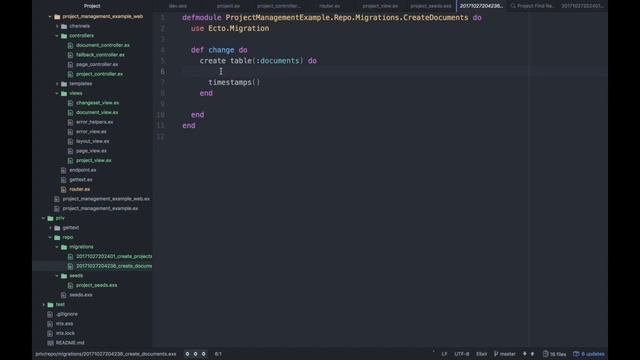Click the Project panel header
This screenshot has height=360, width=640.
[x=92, y=6]
